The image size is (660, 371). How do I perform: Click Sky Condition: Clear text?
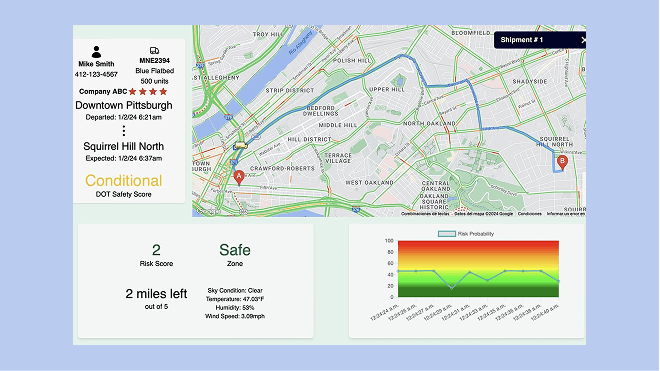coord(235,291)
